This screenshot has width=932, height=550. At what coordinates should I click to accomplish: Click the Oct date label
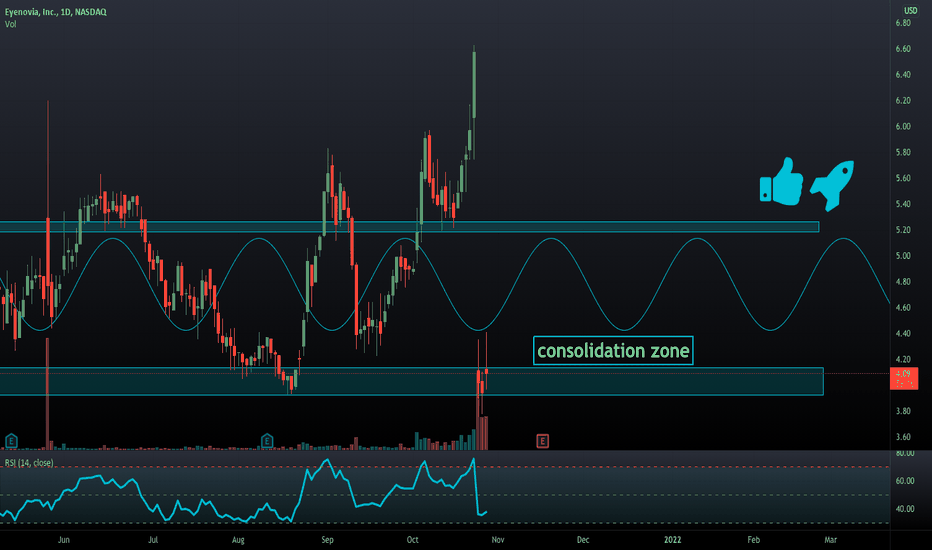click(413, 540)
